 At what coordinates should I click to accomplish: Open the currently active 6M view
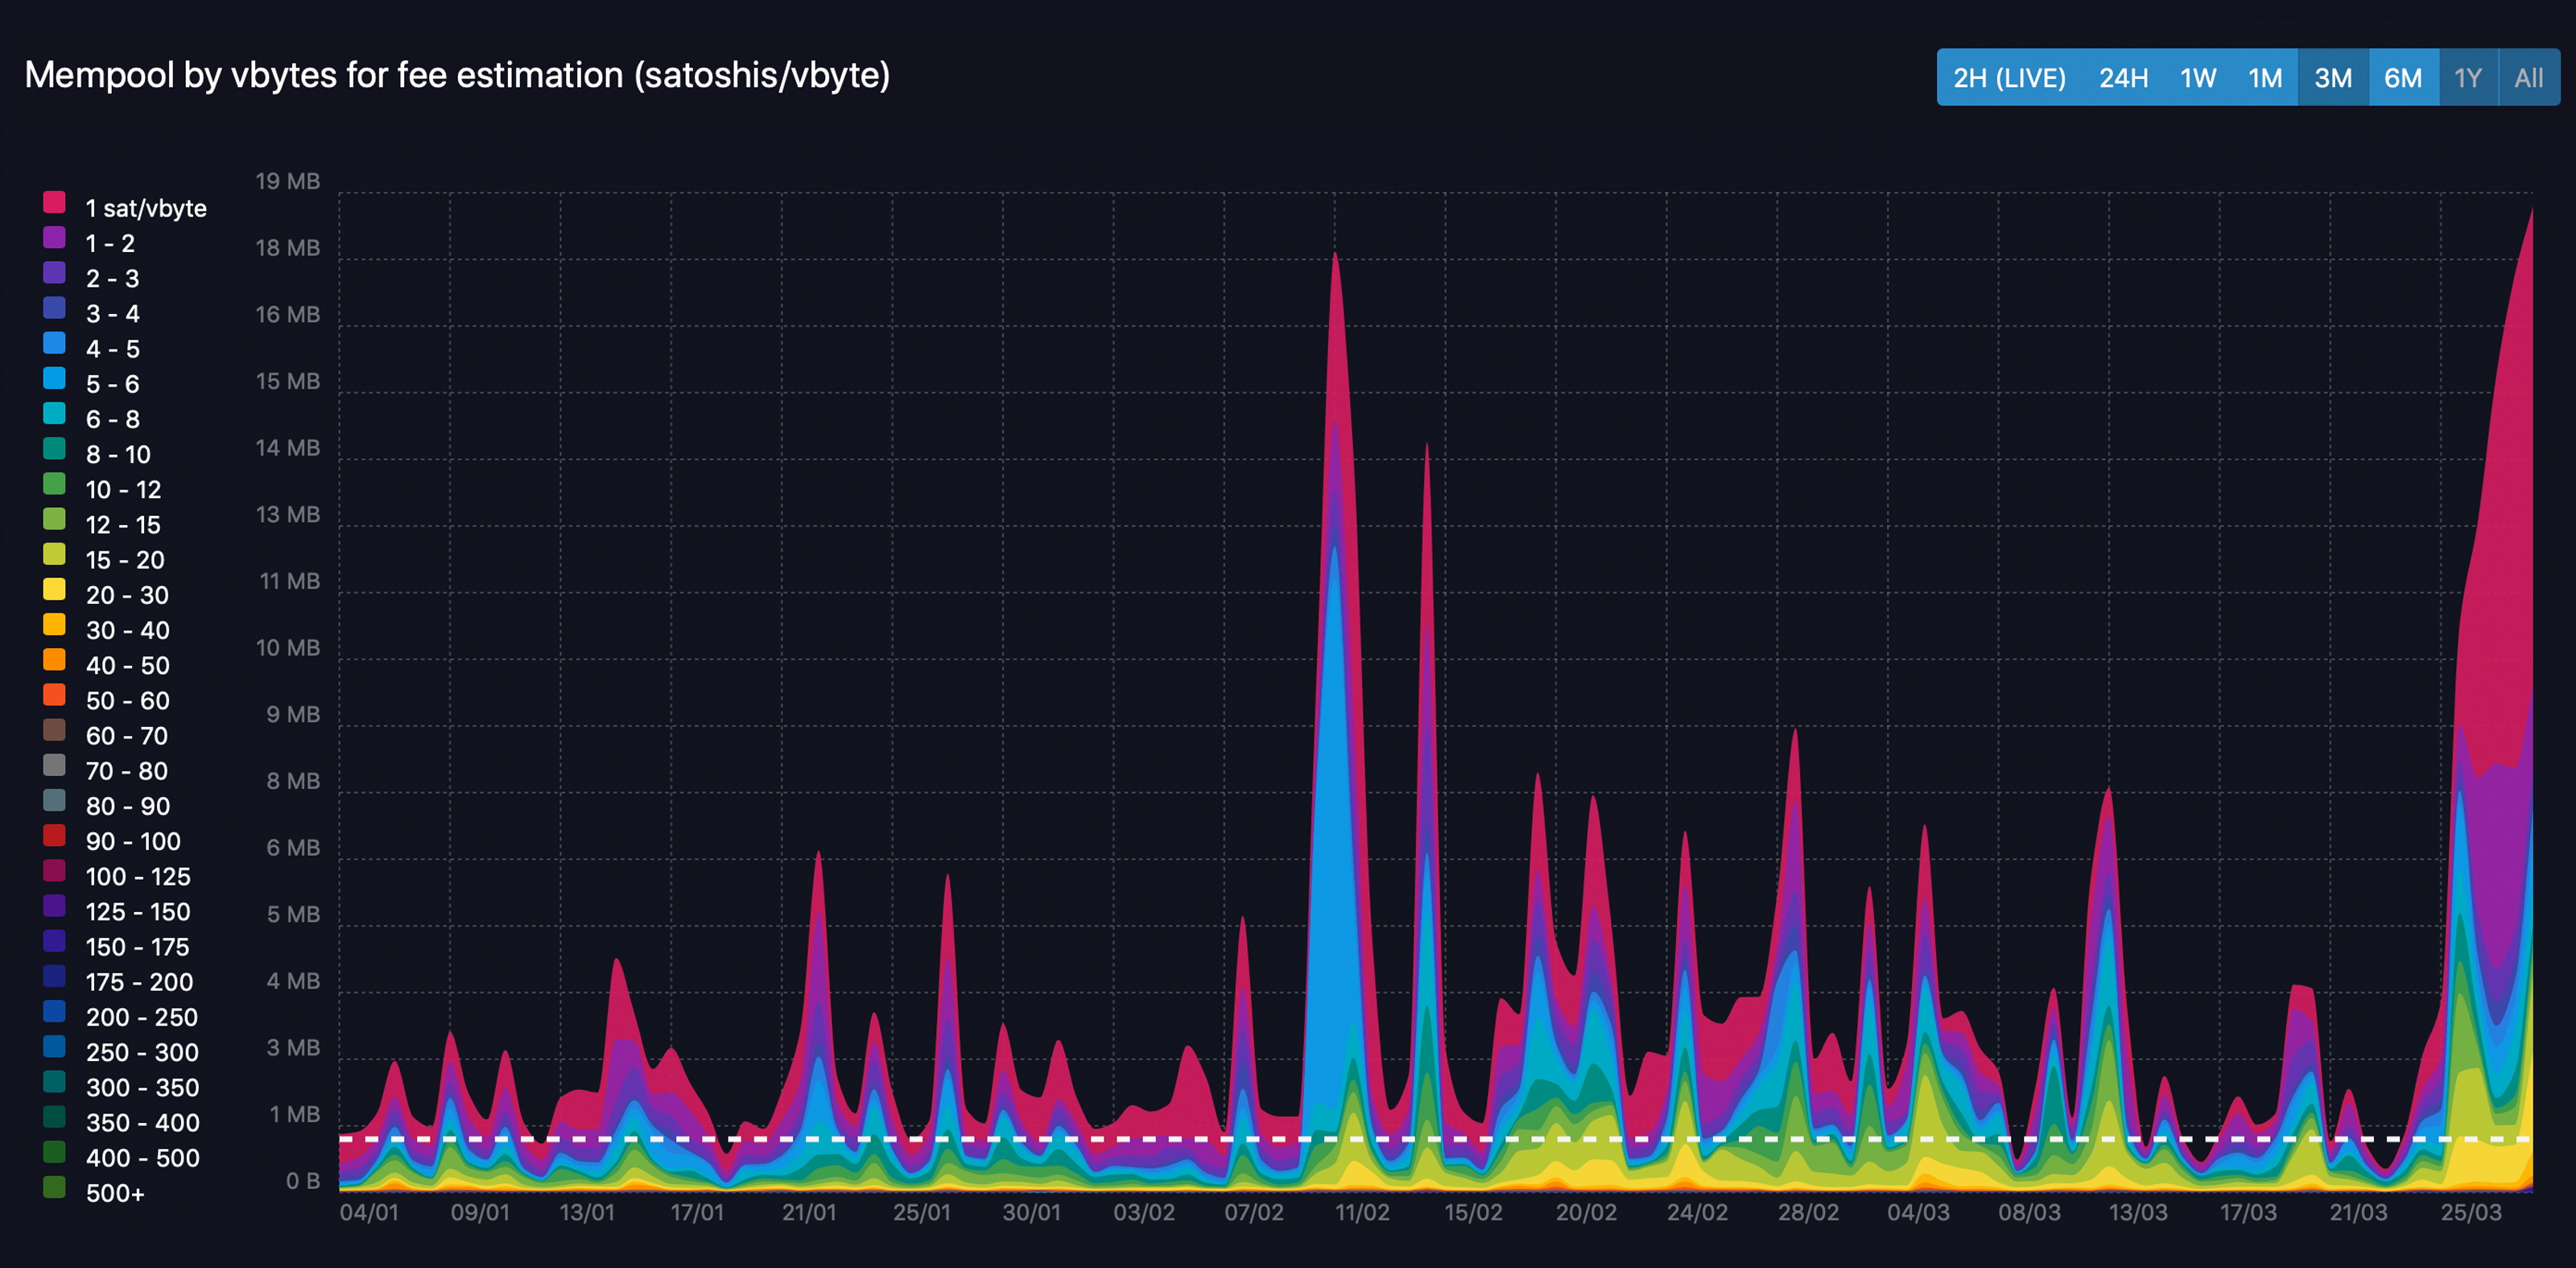[2402, 77]
